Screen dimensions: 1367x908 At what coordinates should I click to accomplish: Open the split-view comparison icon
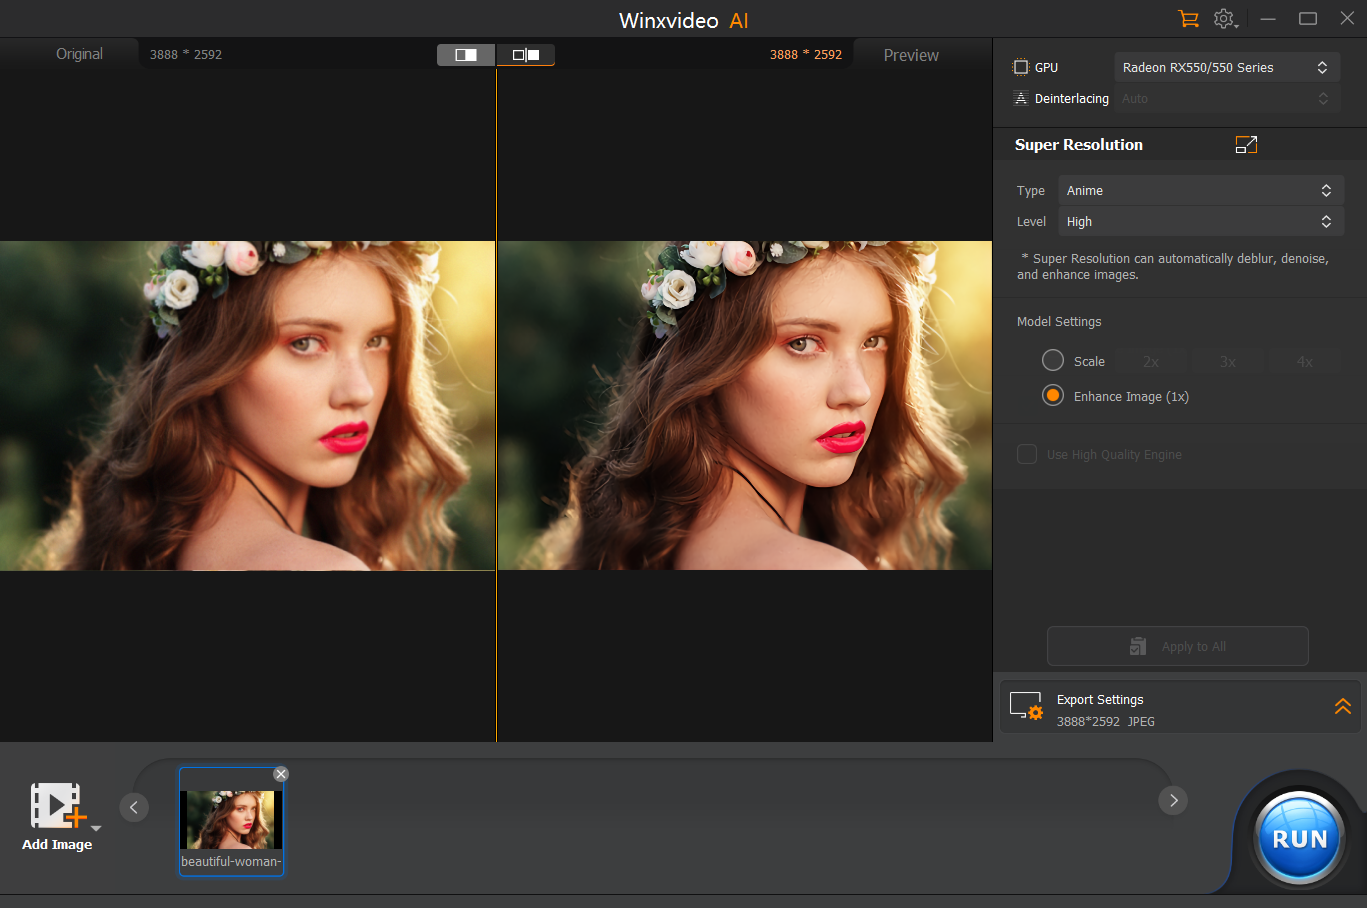[x=465, y=55]
